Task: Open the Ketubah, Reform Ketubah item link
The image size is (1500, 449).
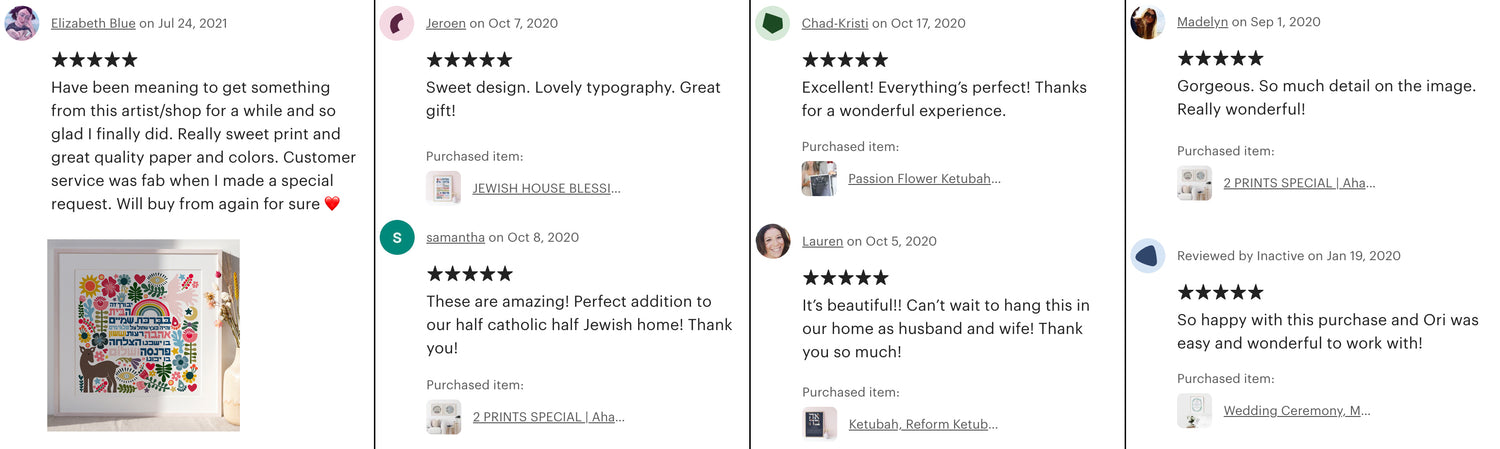Action: pyautogui.click(x=923, y=425)
